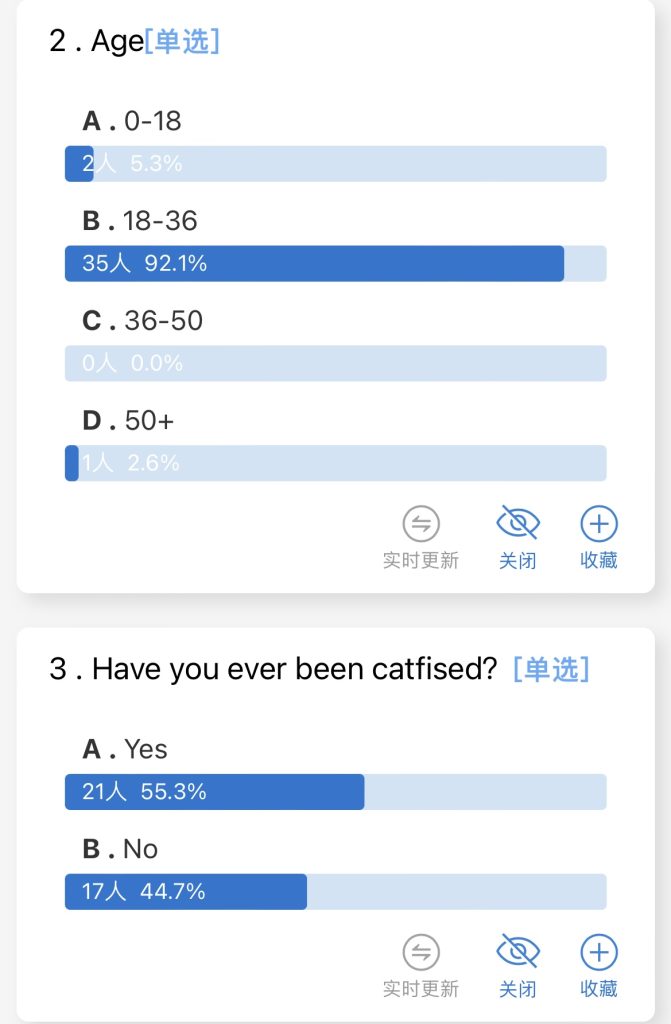Click 收藏 label under Age question
The width and height of the screenshot is (671, 1024).
(598, 560)
